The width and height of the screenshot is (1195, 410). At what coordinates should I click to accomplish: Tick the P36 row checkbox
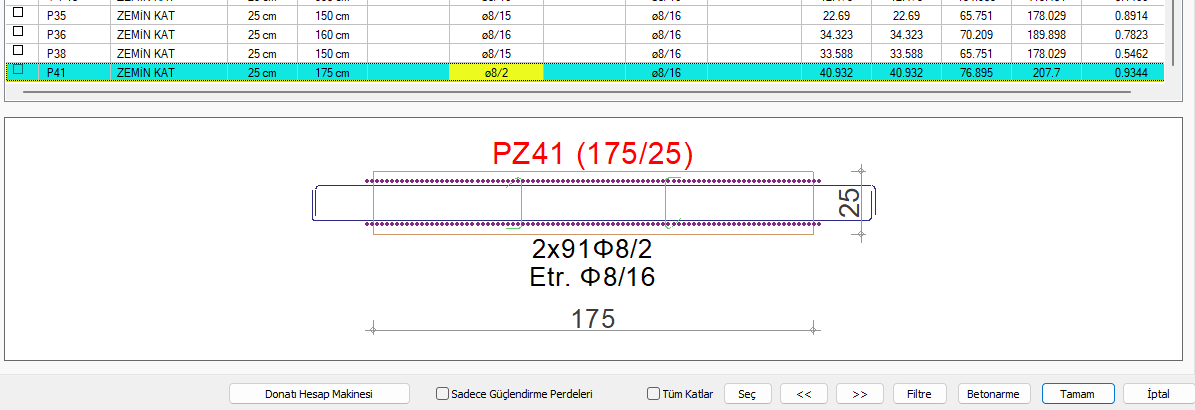click(x=17, y=34)
